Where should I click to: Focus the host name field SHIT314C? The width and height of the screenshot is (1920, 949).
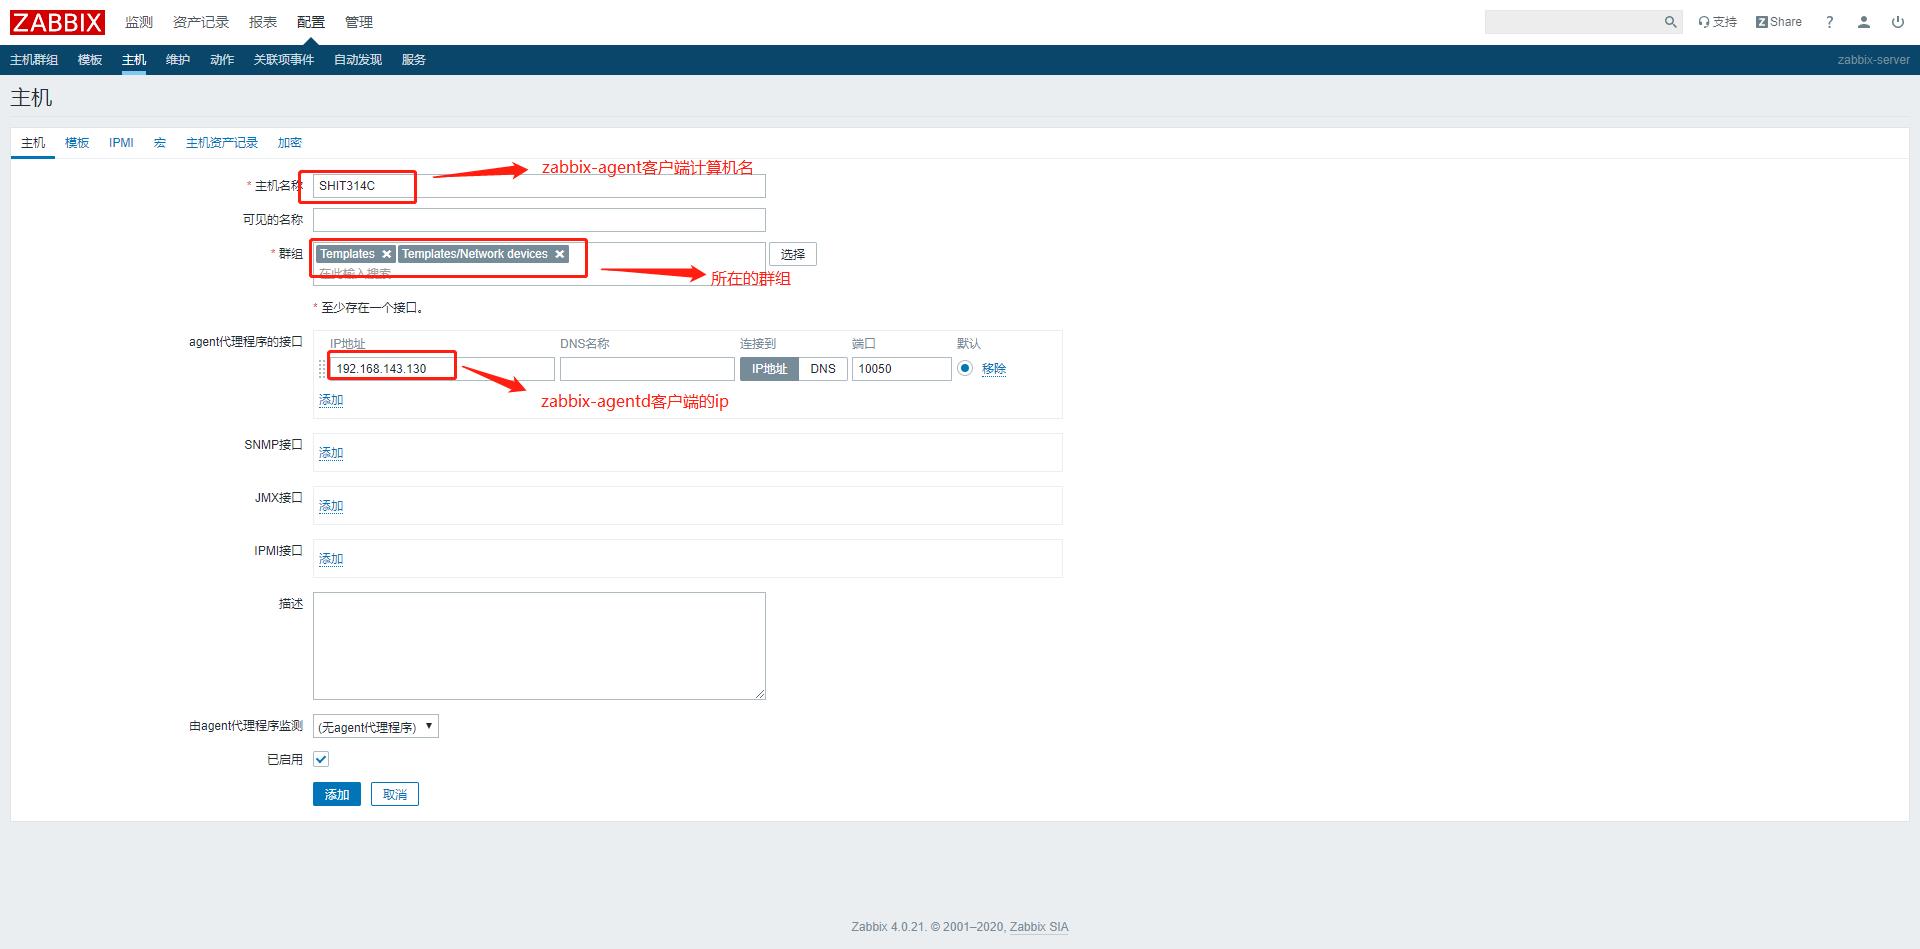click(x=539, y=186)
